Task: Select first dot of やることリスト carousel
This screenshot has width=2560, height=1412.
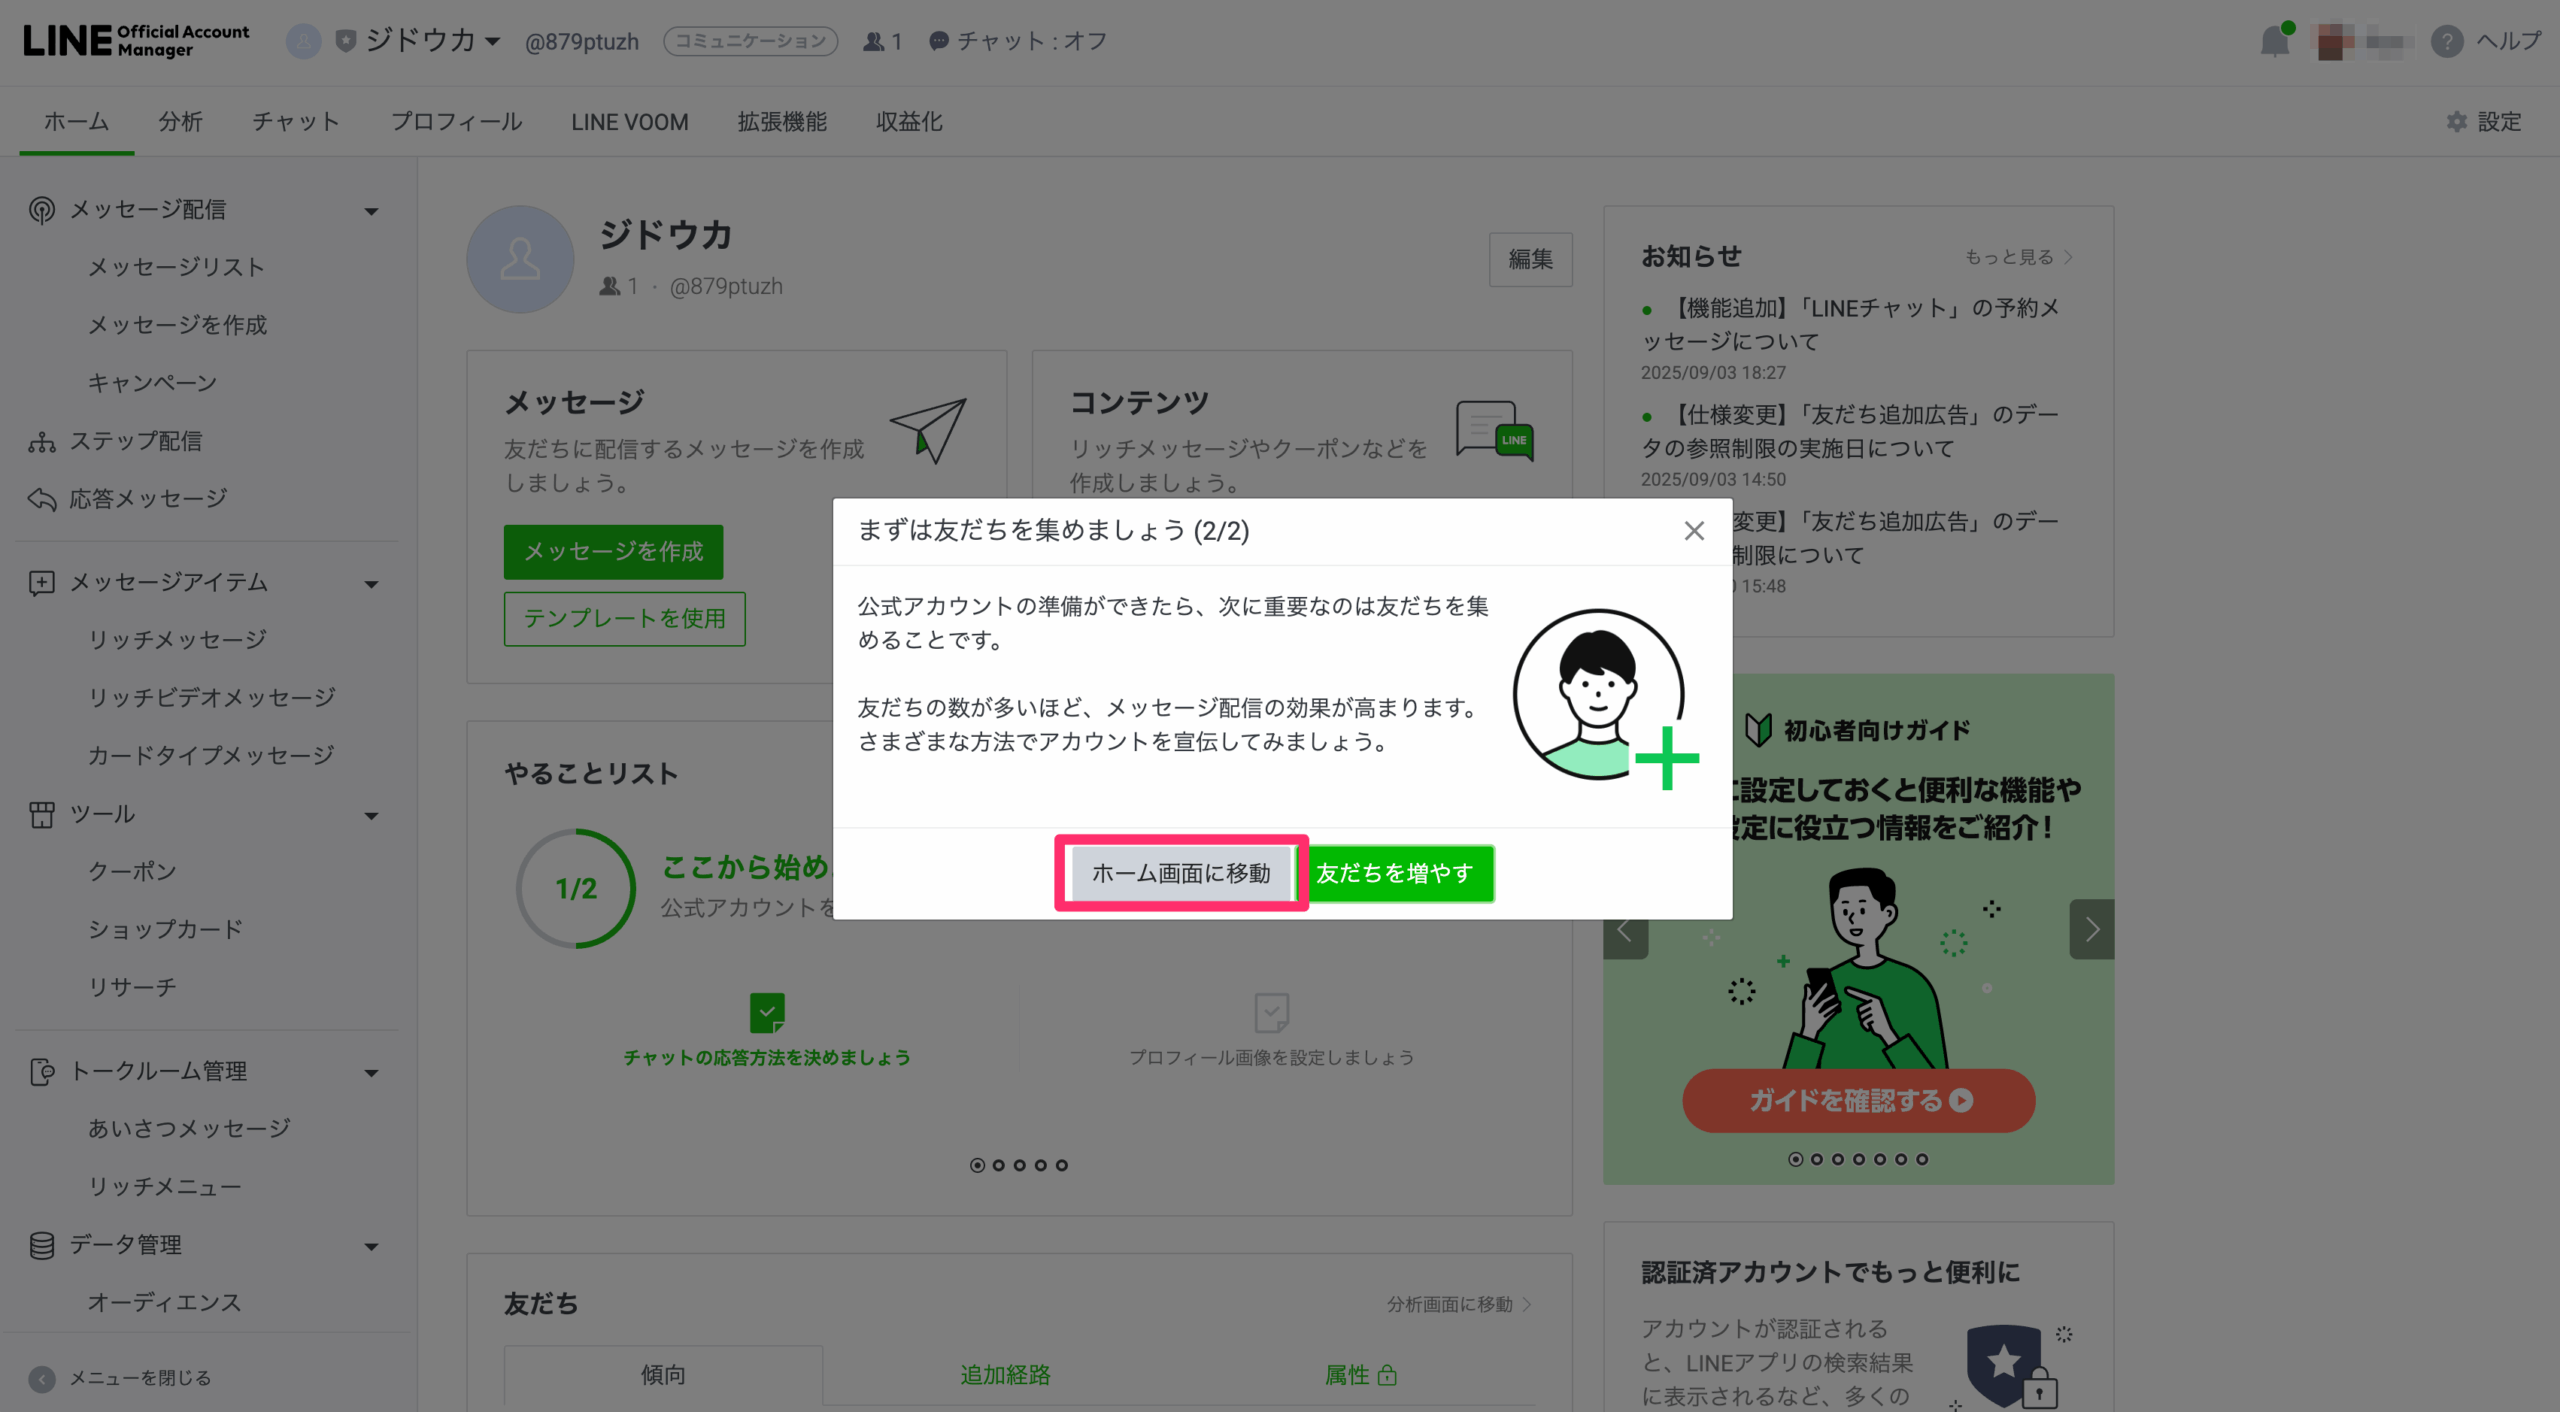Action: 977,1165
